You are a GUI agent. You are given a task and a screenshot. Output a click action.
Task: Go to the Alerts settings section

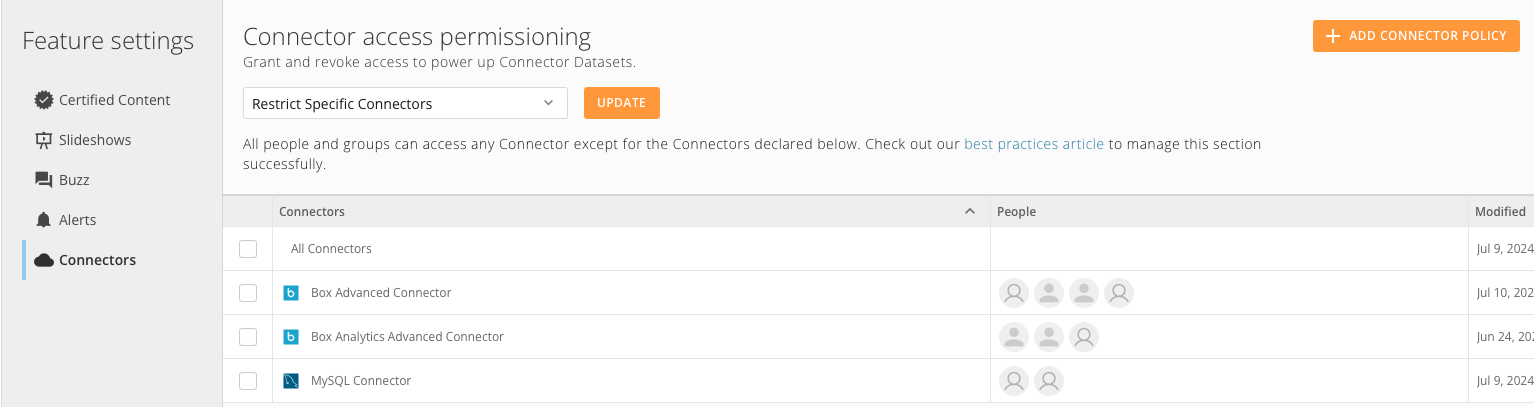78,220
